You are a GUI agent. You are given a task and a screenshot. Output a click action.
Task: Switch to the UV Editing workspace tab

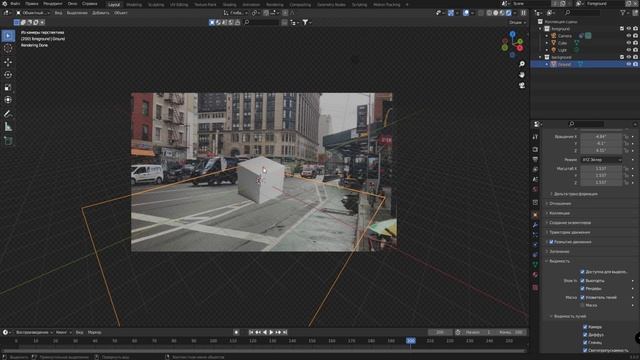[x=179, y=4]
